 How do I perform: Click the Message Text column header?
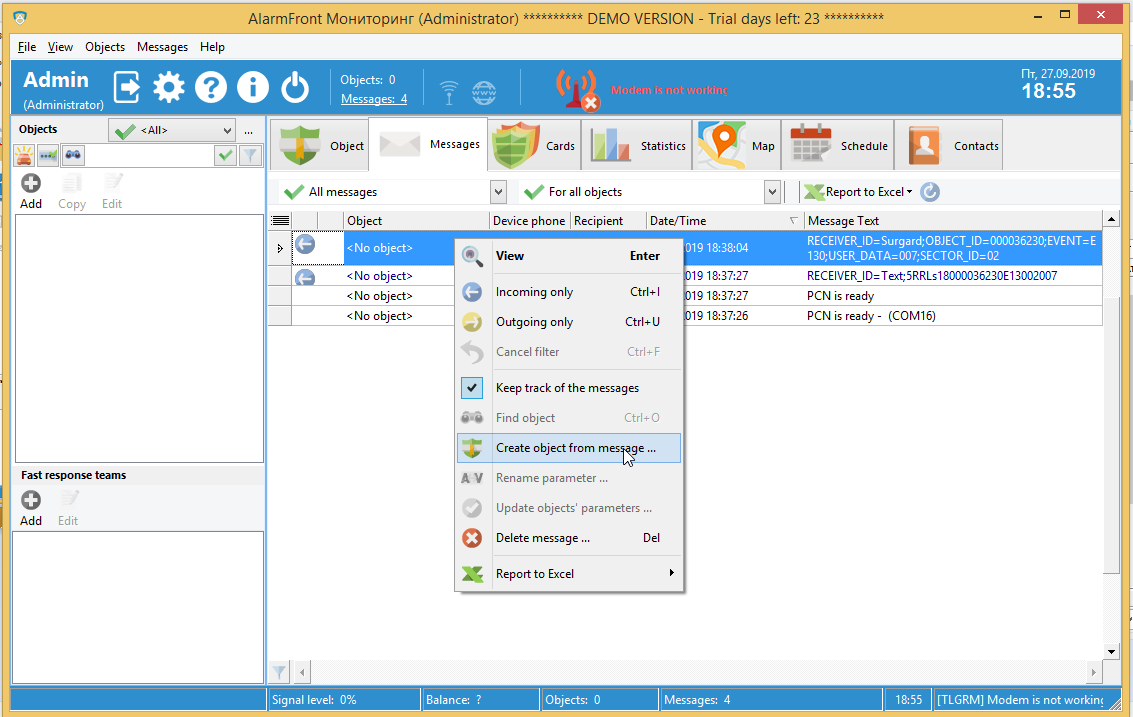tap(953, 220)
